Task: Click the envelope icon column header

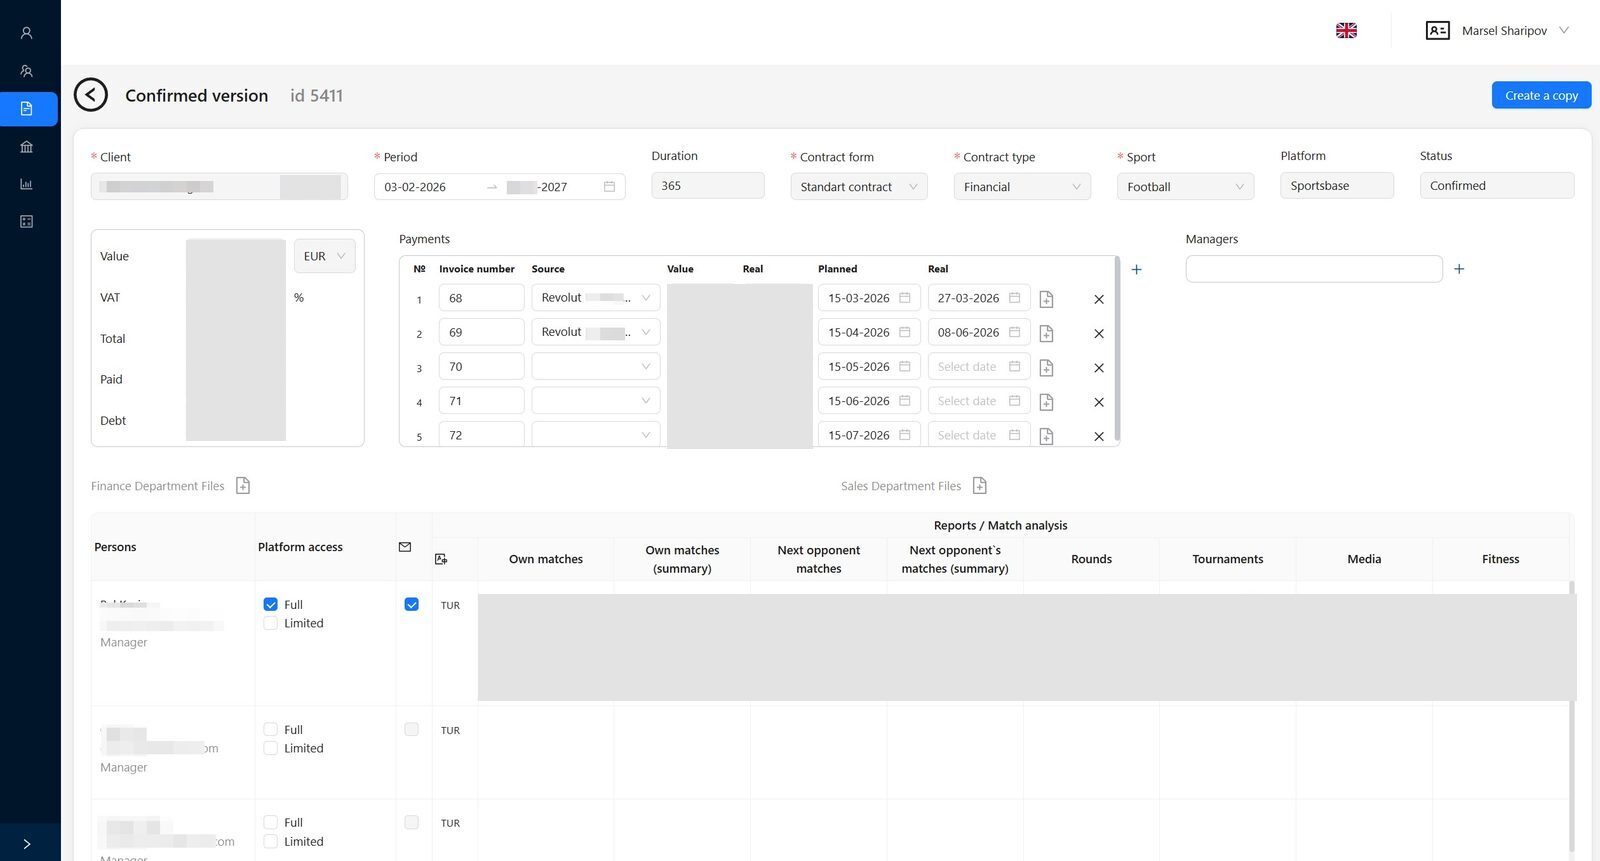Action: [x=405, y=547]
